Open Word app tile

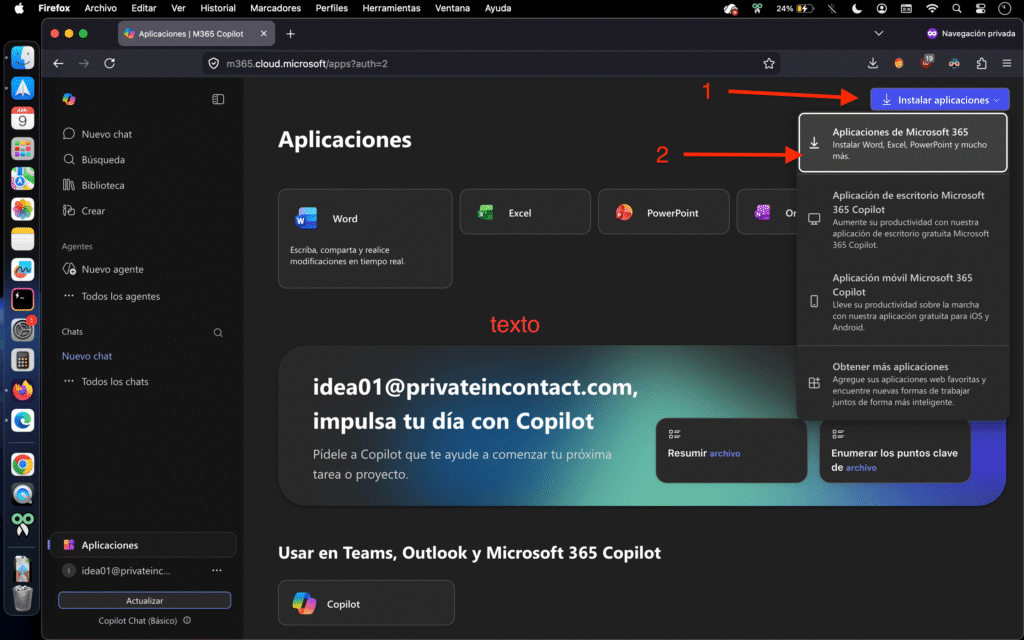coord(365,237)
